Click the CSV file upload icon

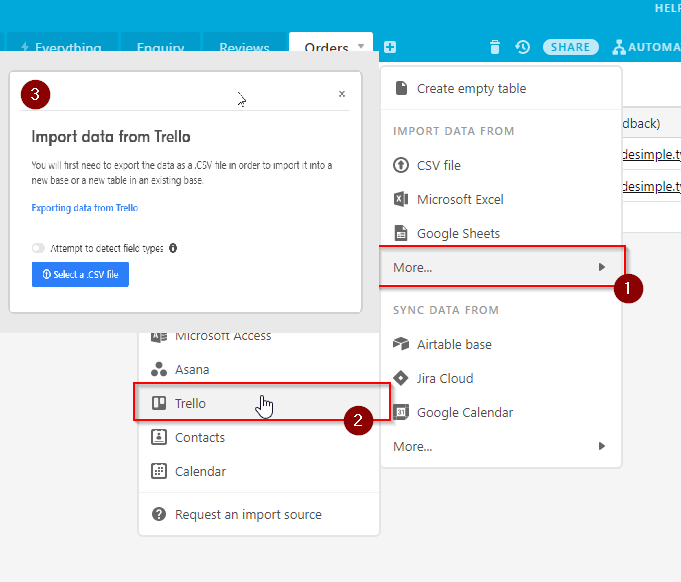click(x=401, y=165)
